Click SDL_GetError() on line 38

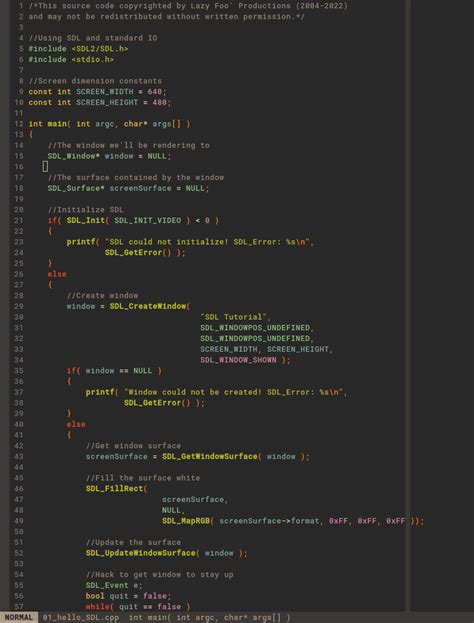click(x=157, y=402)
